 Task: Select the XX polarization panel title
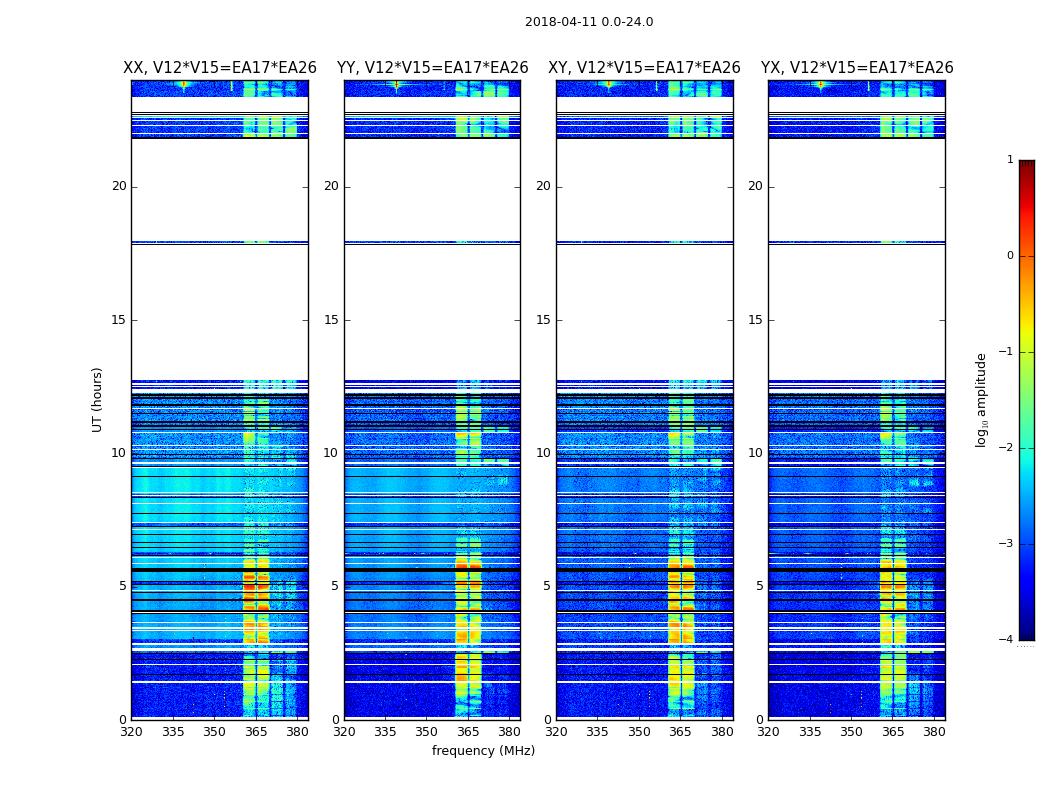[x=220, y=68]
